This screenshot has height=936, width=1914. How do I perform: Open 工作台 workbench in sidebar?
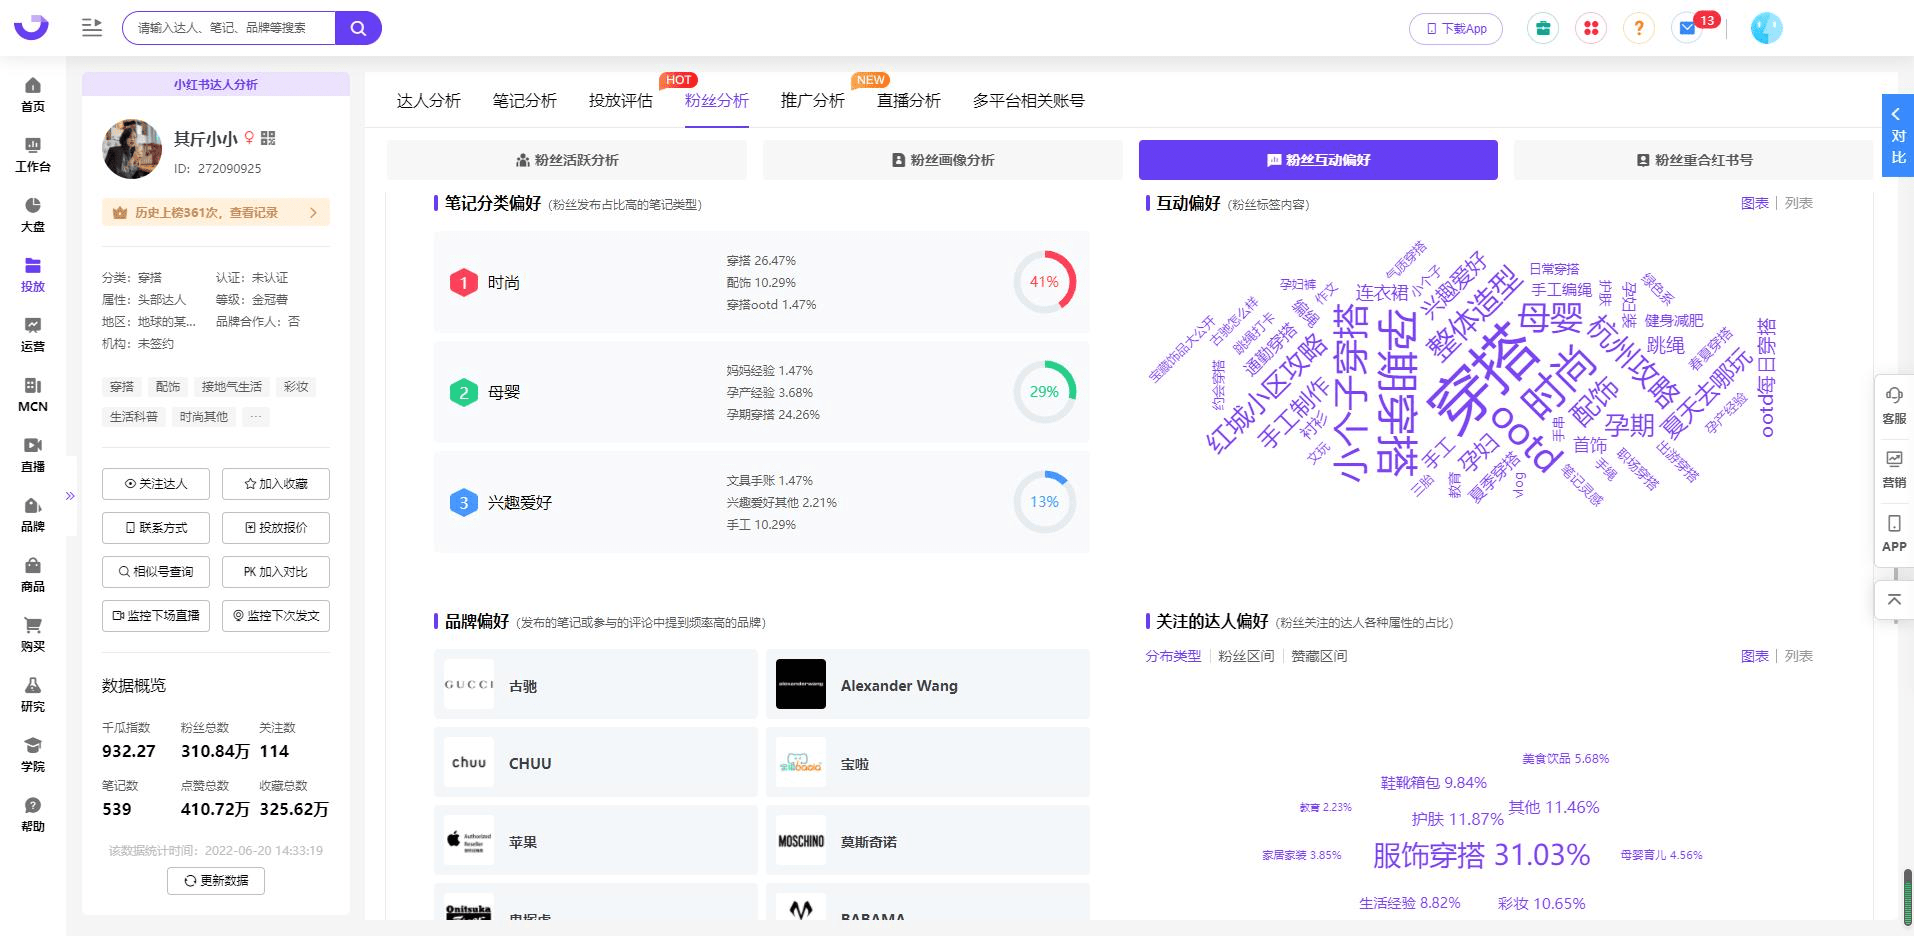[33, 155]
